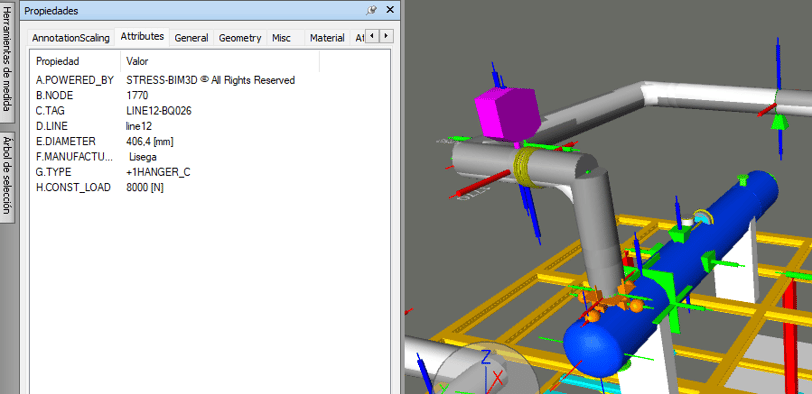Select the magenta cube in 3D view
Image resolution: width=812 pixels, height=394 pixels.
[508, 115]
